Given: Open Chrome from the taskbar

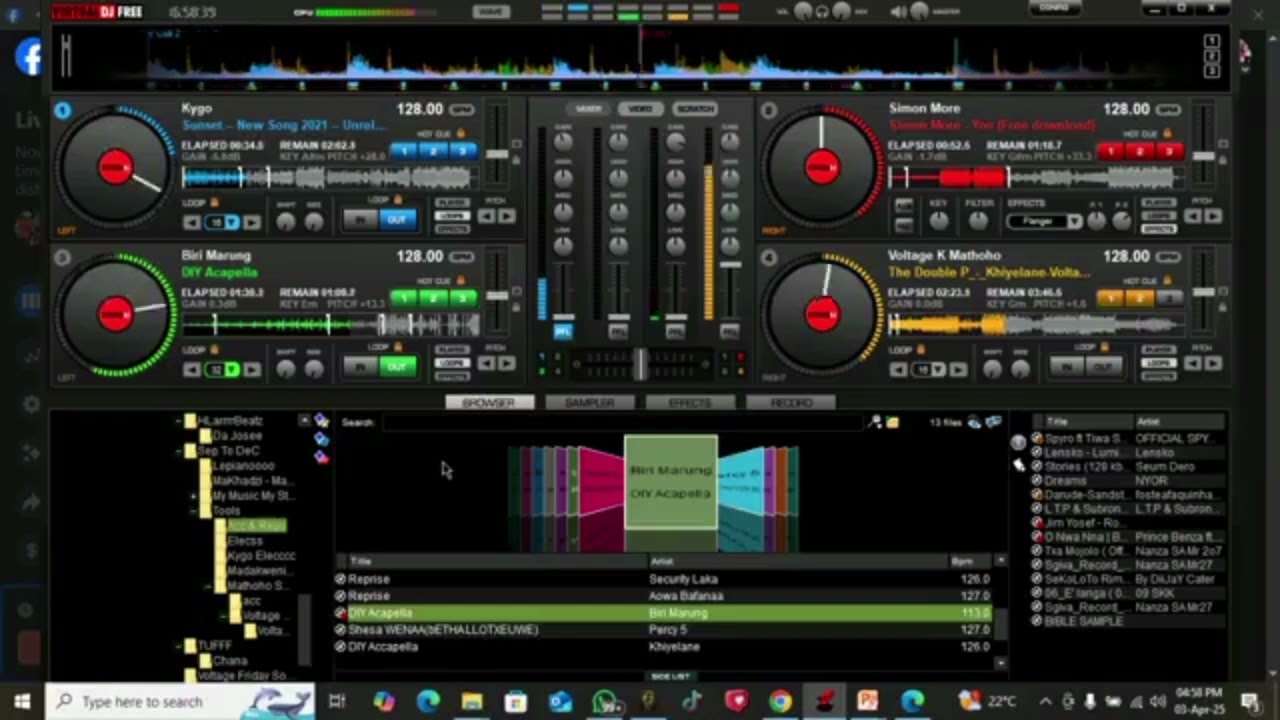Looking at the screenshot, I should [780, 701].
